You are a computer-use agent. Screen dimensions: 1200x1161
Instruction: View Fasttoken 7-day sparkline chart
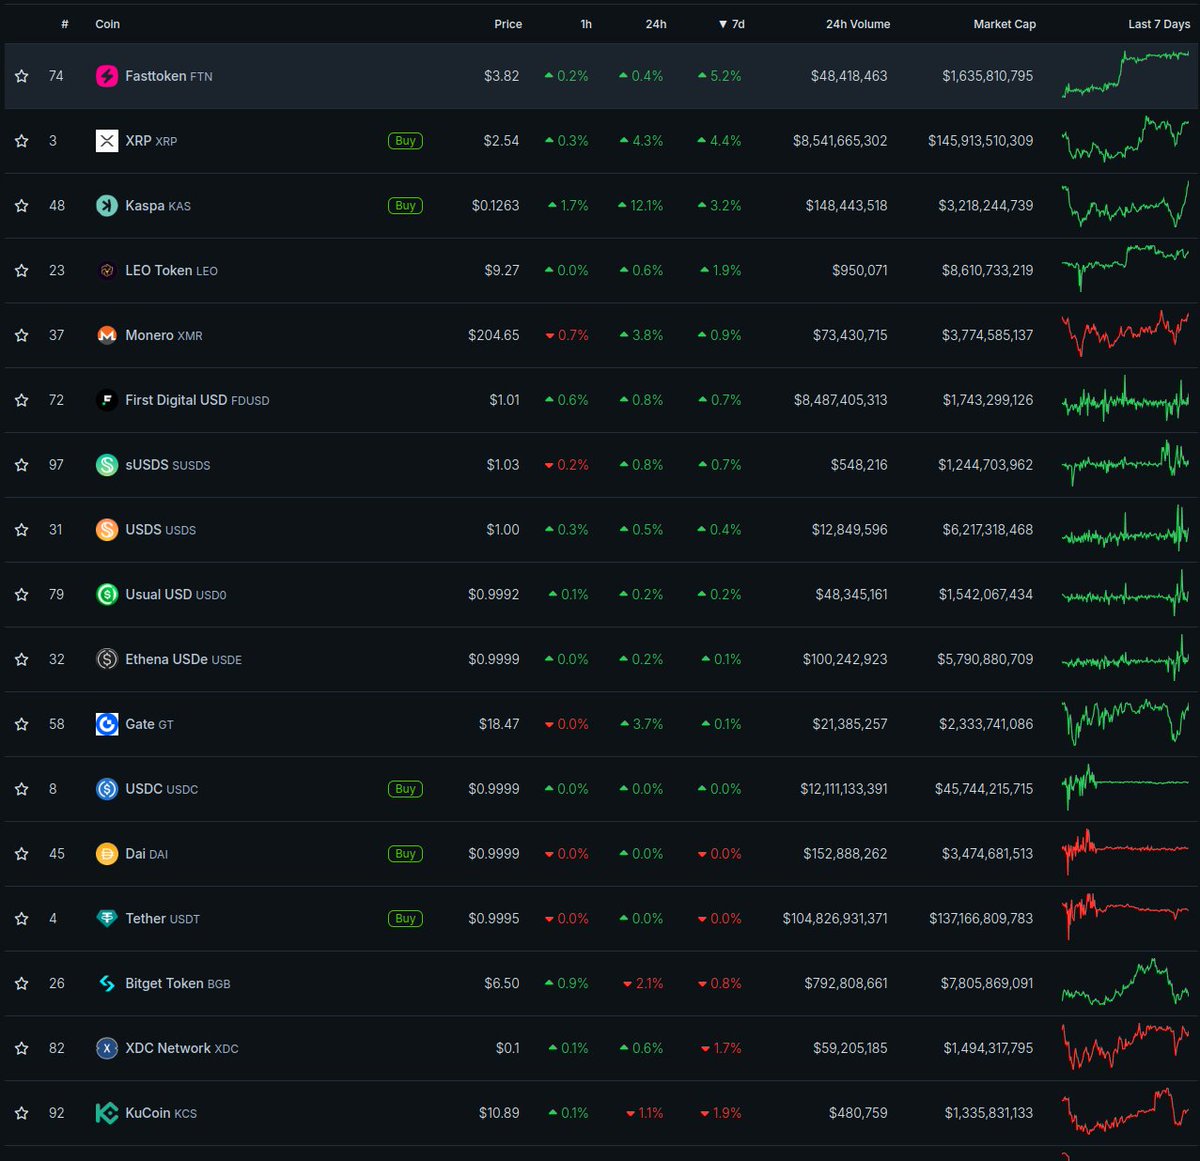(1126, 75)
